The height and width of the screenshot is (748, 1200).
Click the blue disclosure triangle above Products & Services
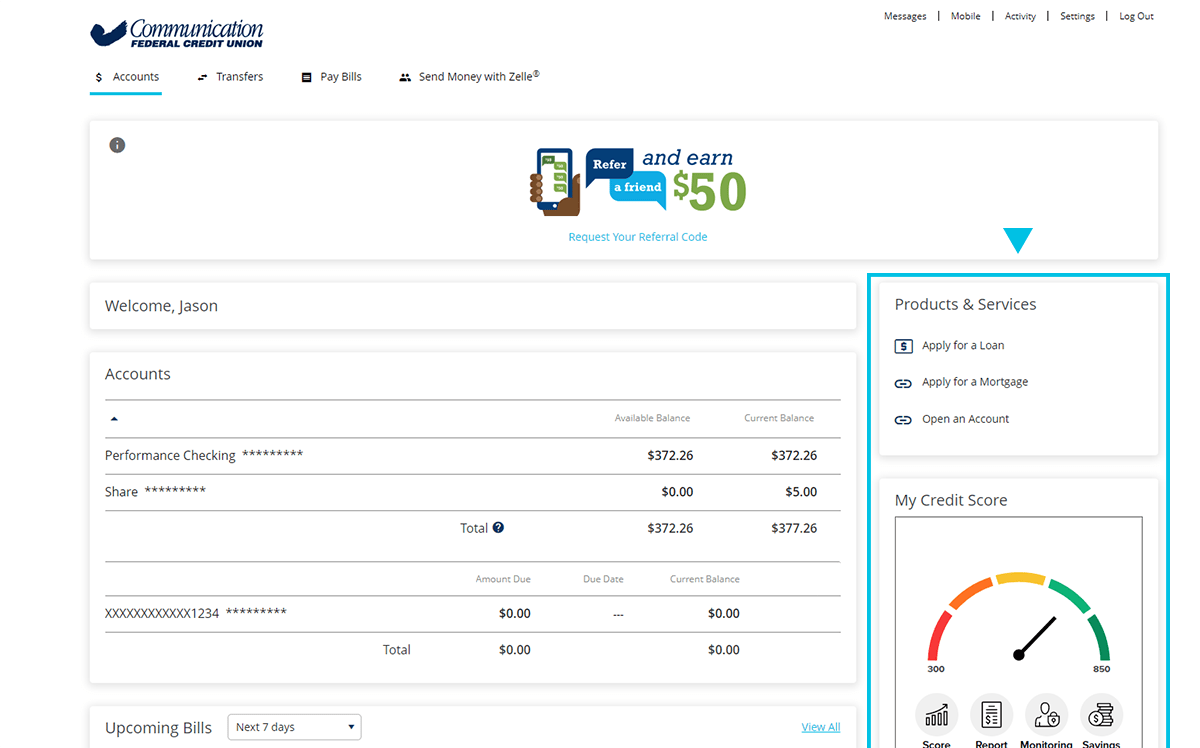pos(1018,239)
